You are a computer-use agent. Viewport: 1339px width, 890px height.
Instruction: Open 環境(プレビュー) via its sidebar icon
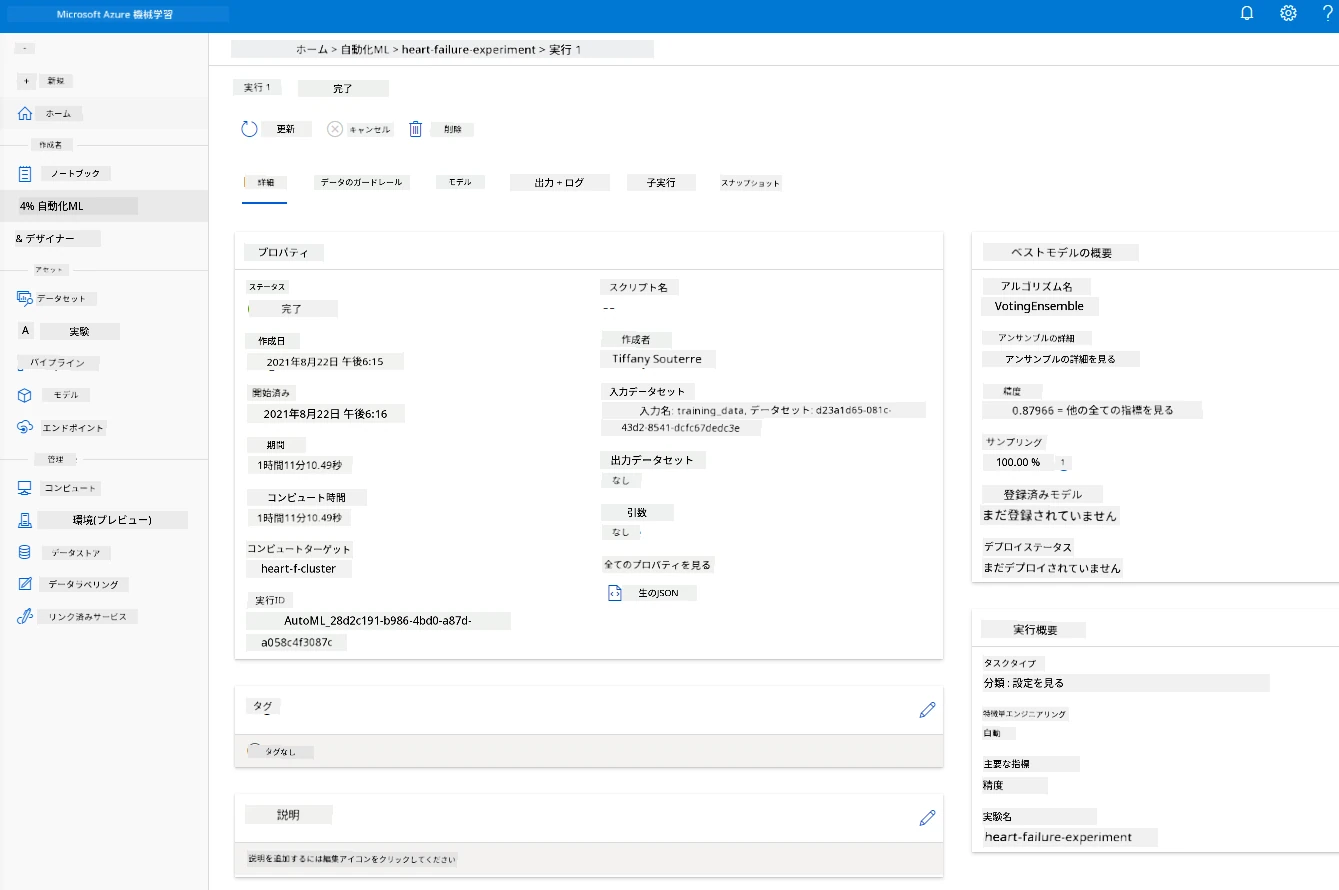point(25,520)
